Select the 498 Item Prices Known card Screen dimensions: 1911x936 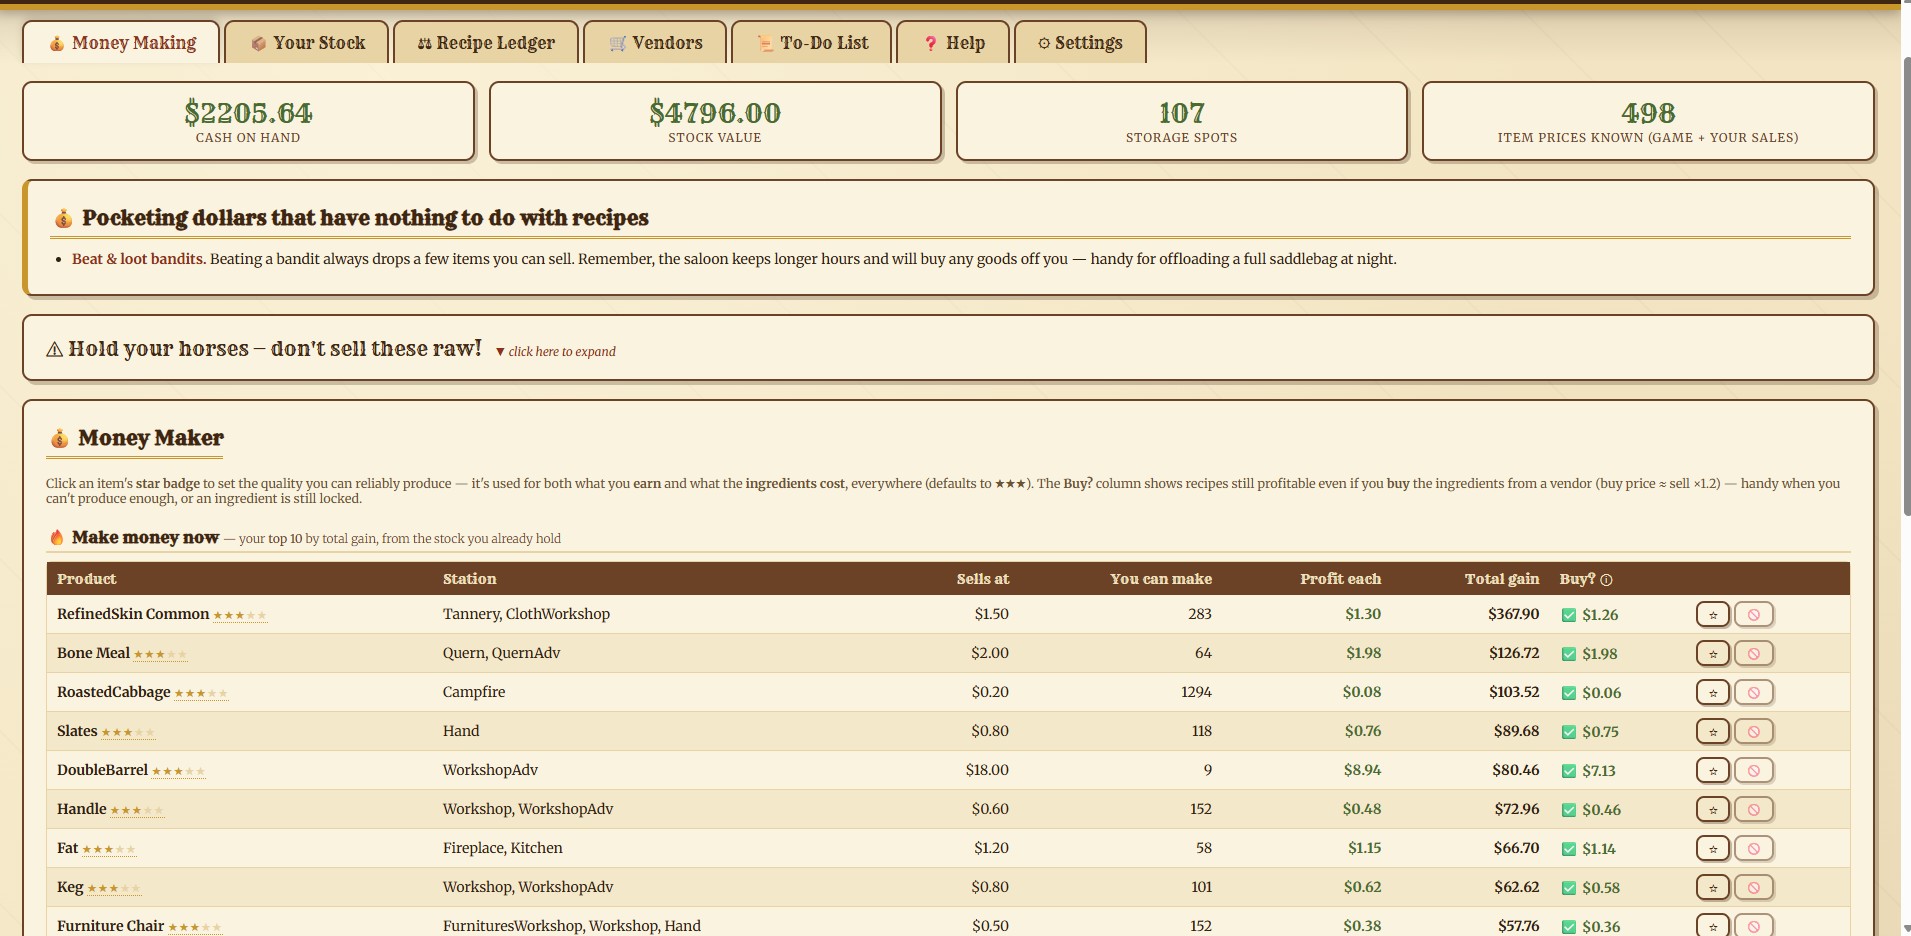[1648, 121]
